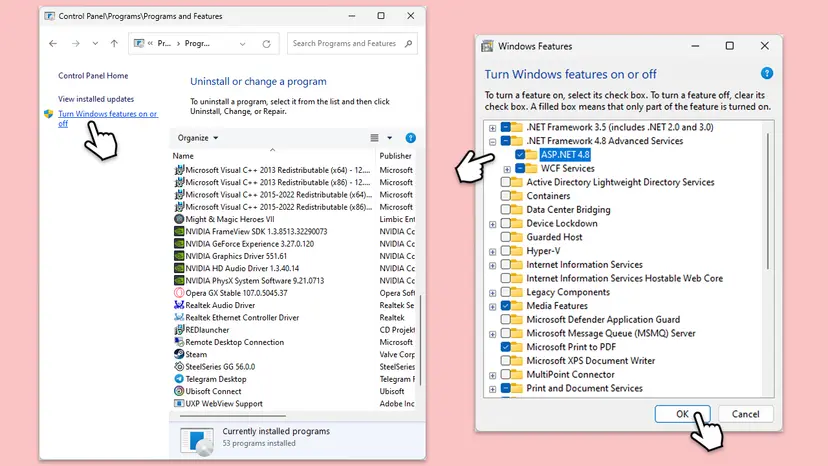The width and height of the screenshot is (828, 466).
Task: Enable Microsoft Defender Application Guard checkbox
Action: pyautogui.click(x=505, y=319)
